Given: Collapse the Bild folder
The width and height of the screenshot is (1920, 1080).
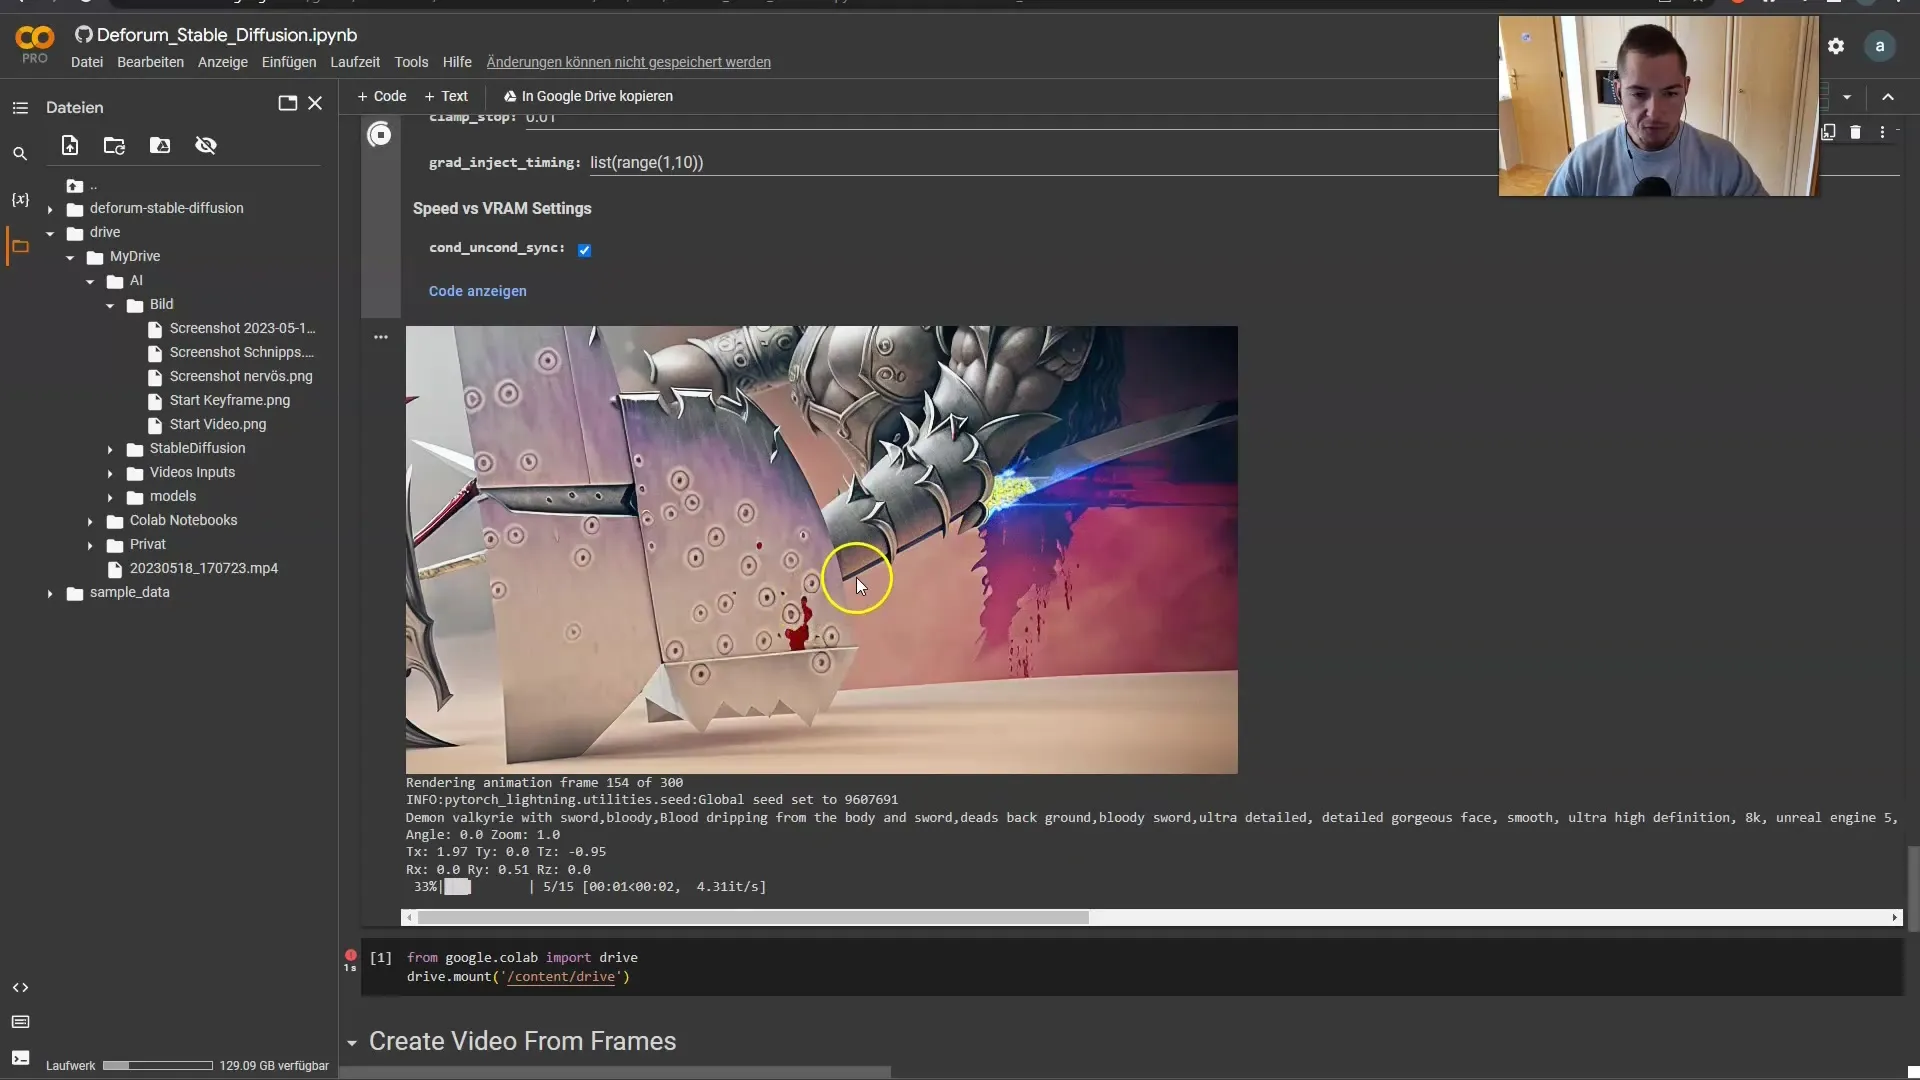Looking at the screenshot, I should pyautogui.click(x=110, y=305).
